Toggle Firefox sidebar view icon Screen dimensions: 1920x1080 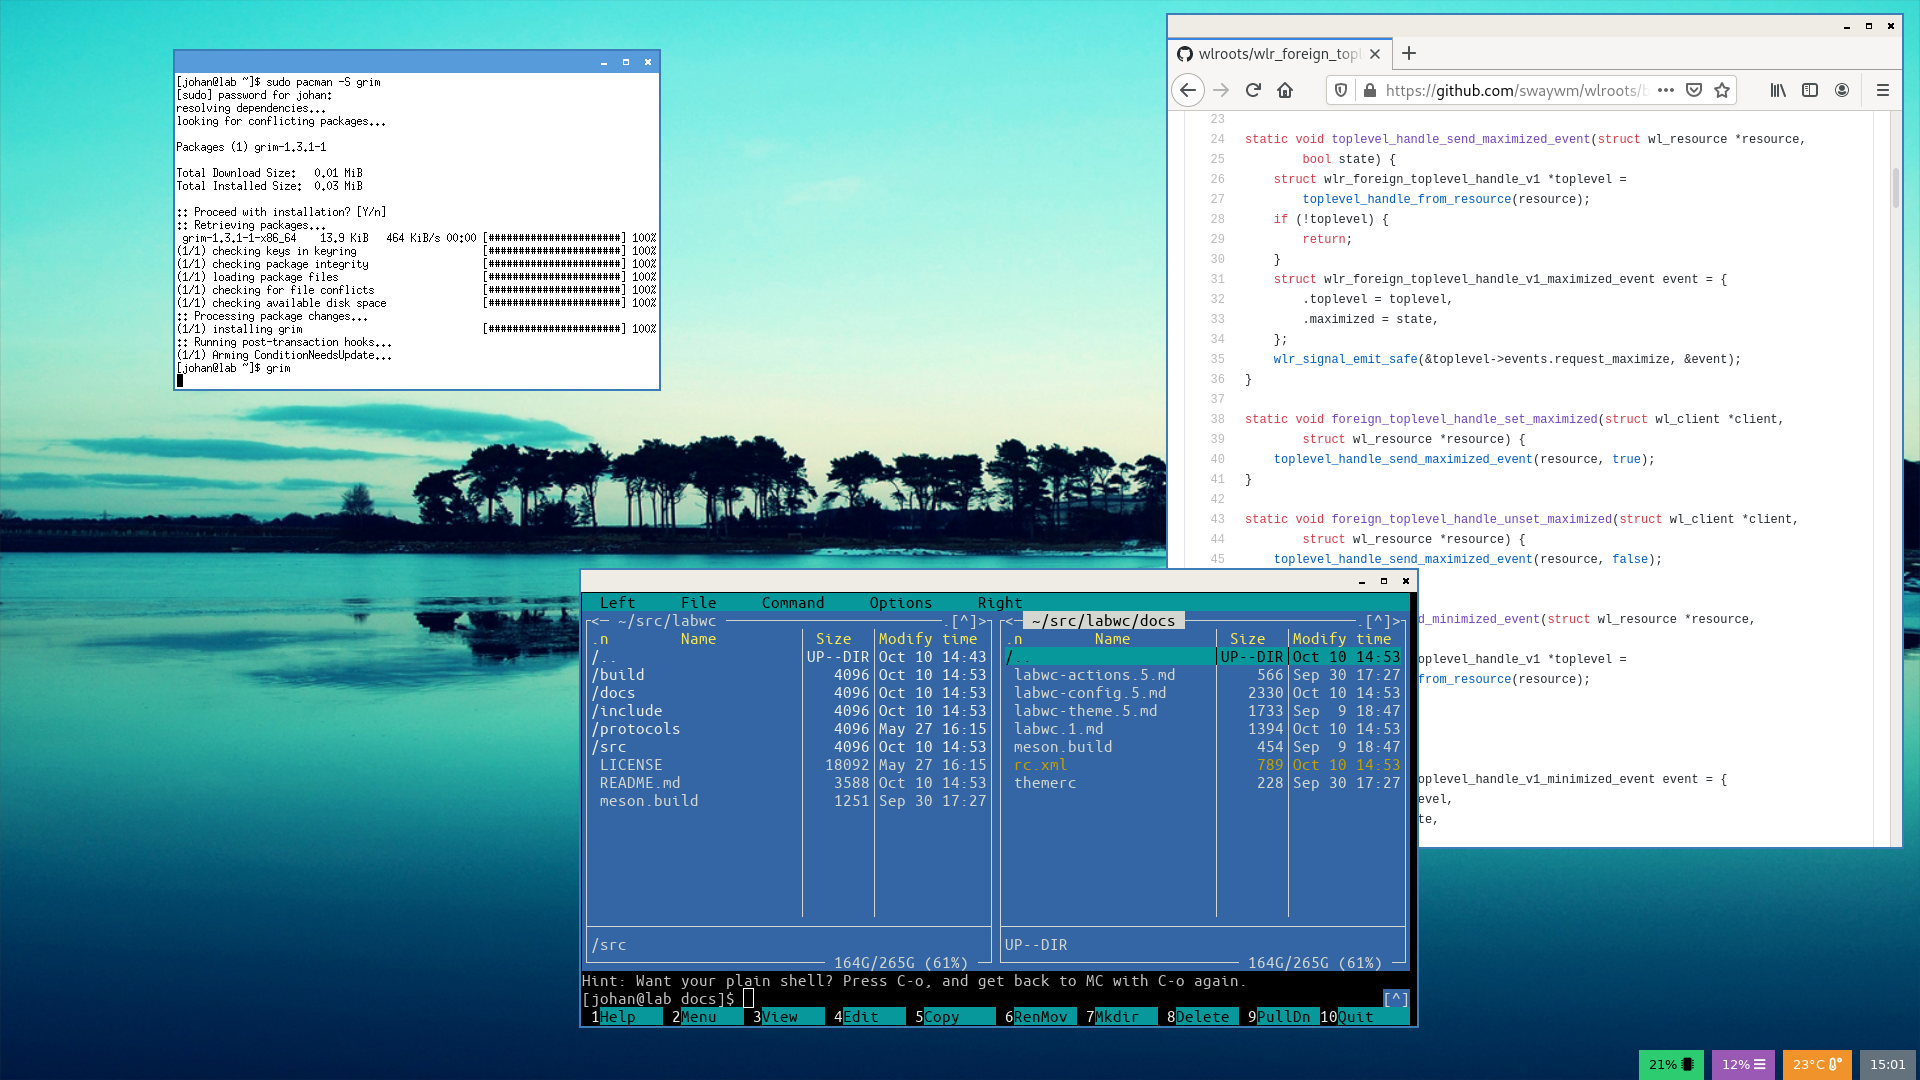[1810, 90]
